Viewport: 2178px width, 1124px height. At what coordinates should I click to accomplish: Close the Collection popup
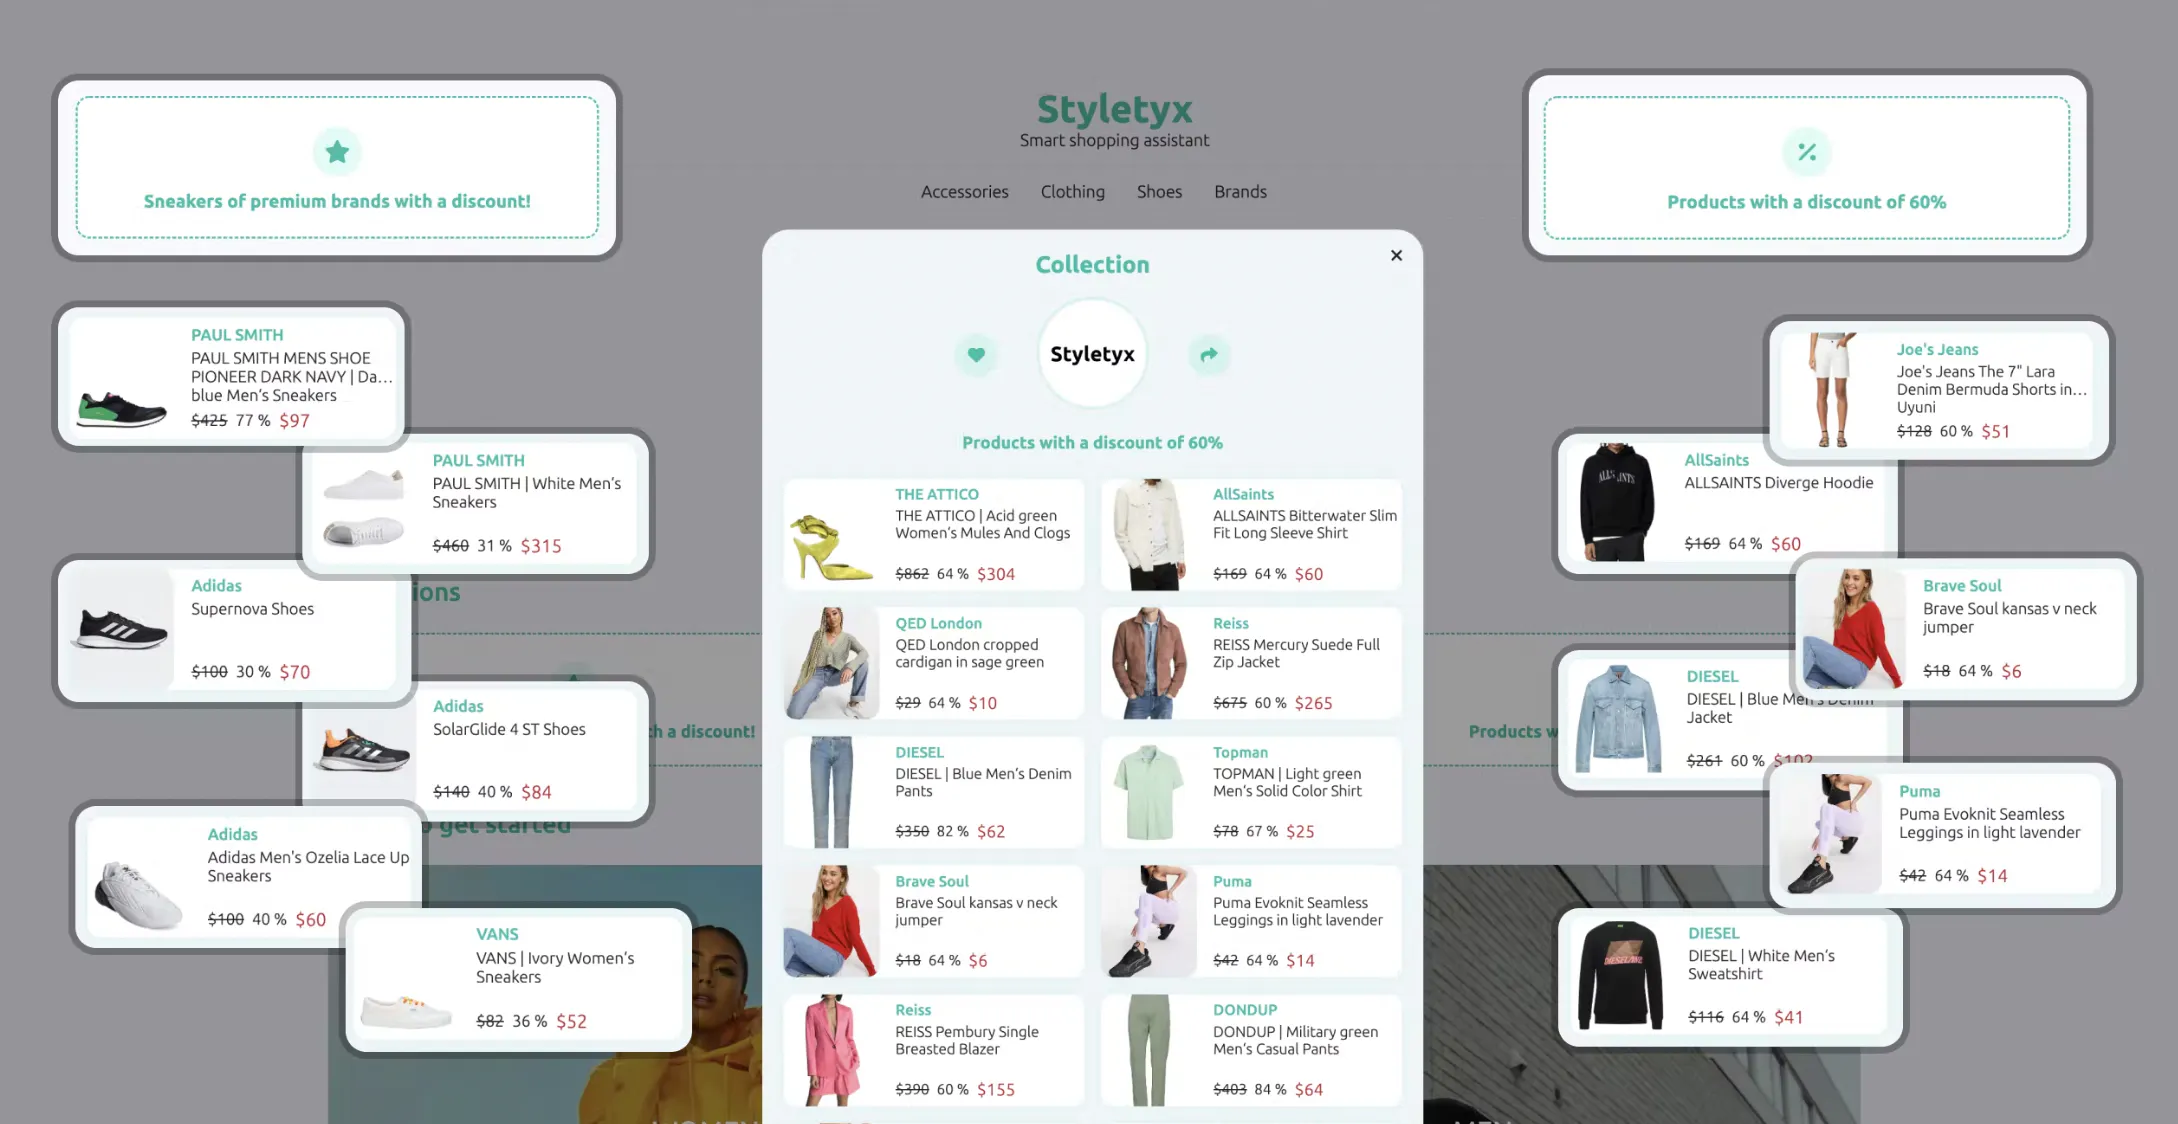1396,256
